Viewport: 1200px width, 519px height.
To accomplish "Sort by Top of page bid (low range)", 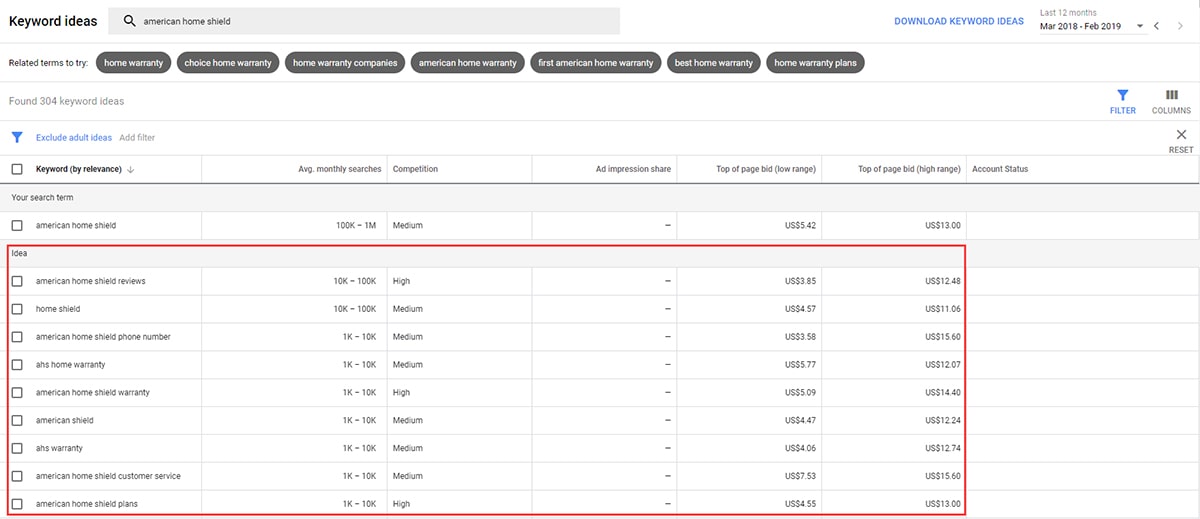I will tap(766, 169).
